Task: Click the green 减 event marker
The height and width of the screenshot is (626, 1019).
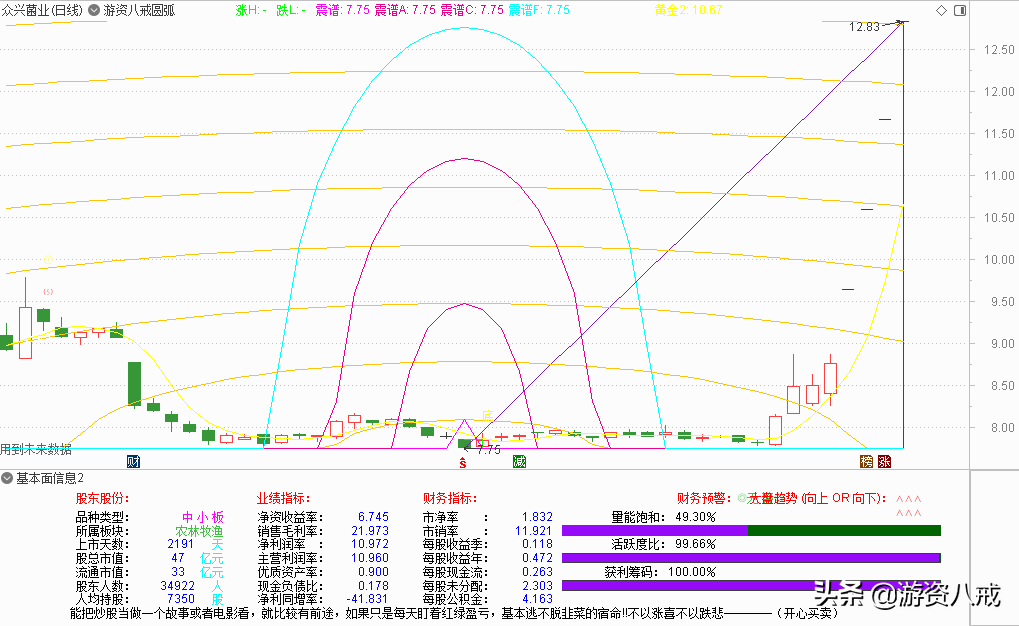Action: click(x=519, y=462)
